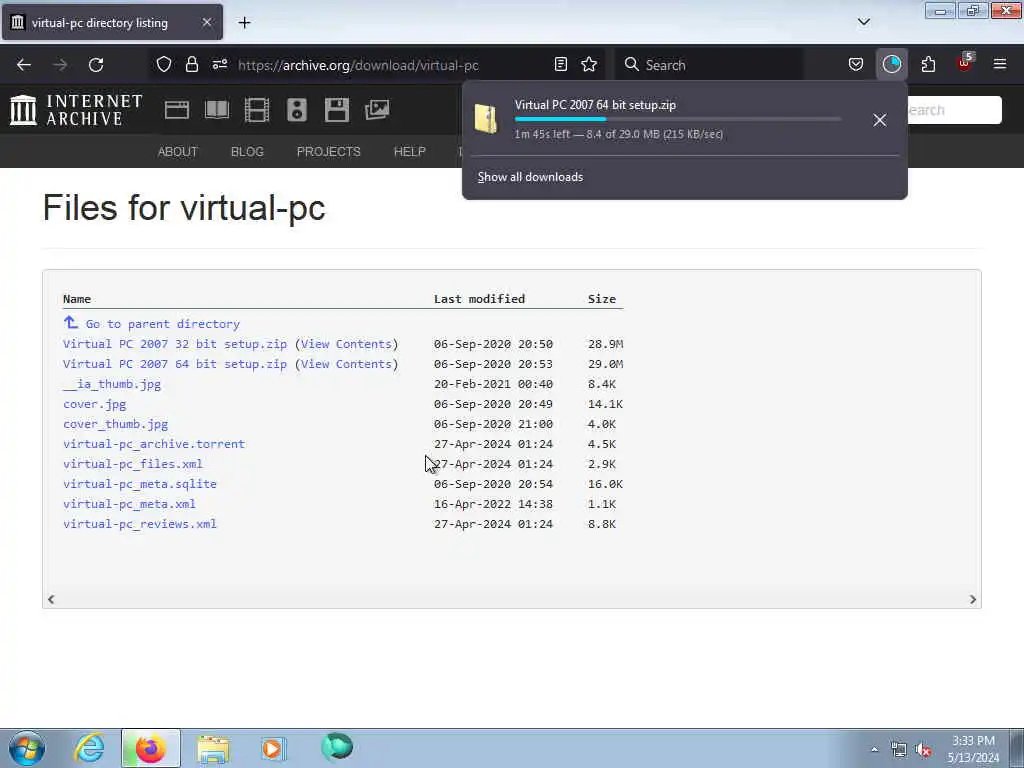Download virtual-pc_archive.torrent
The height and width of the screenshot is (768, 1024).
coord(154,444)
